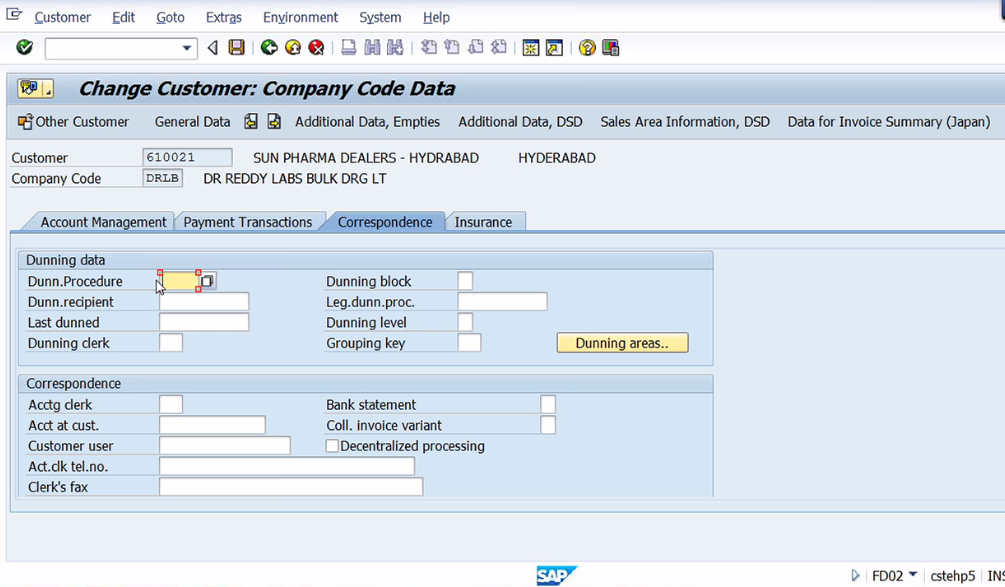Click the page icon before Additional Data, Empties
The height and width of the screenshot is (587, 1005).
274,121
